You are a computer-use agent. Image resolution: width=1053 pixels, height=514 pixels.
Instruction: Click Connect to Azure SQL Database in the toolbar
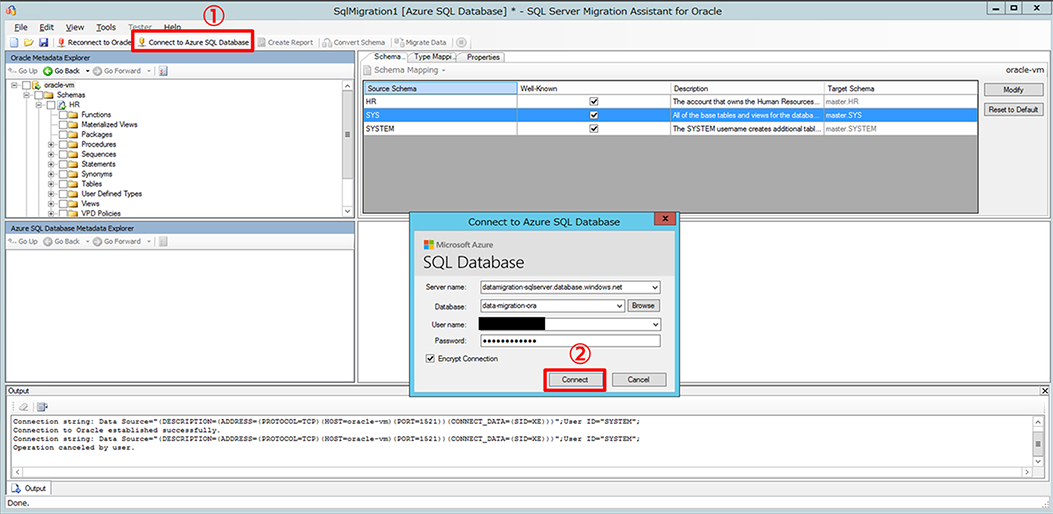pos(193,42)
